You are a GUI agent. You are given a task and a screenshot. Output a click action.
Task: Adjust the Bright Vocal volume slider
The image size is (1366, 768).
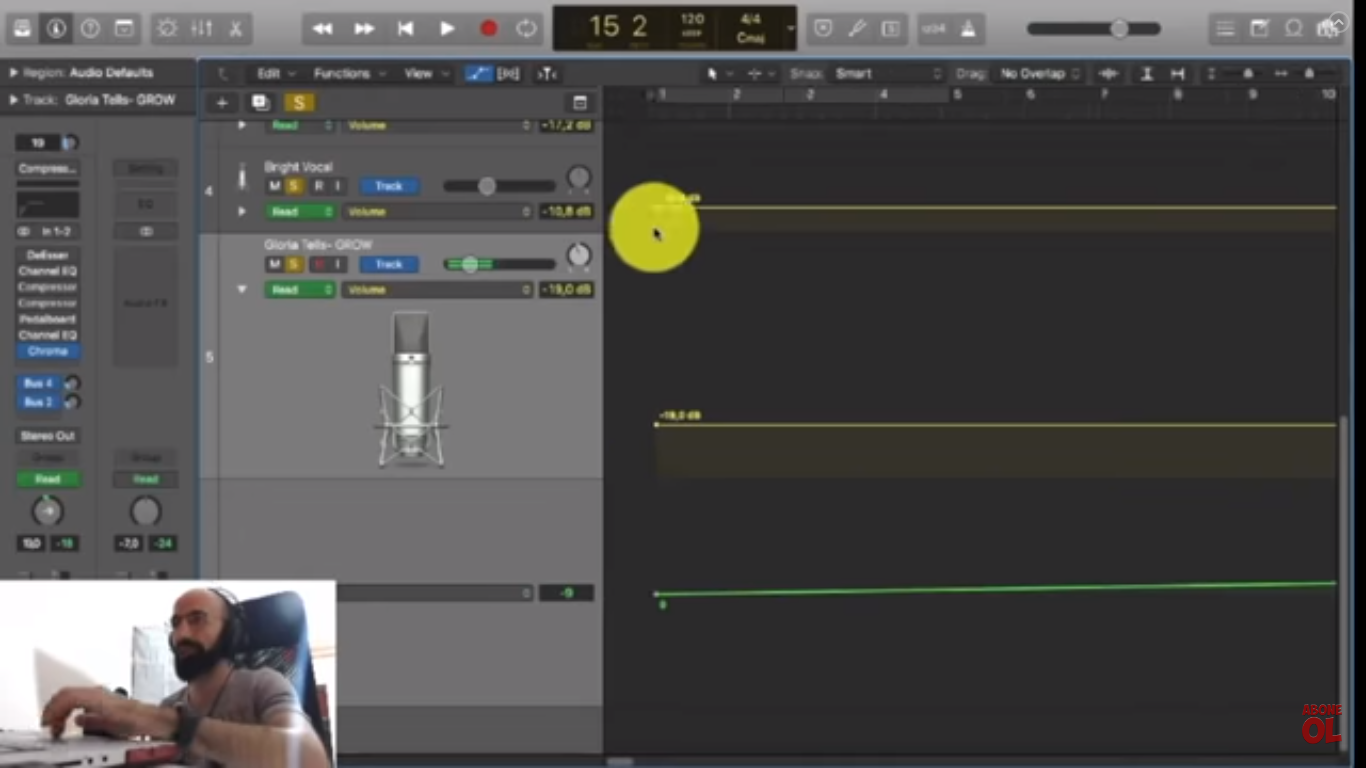click(x=499, y=186)
